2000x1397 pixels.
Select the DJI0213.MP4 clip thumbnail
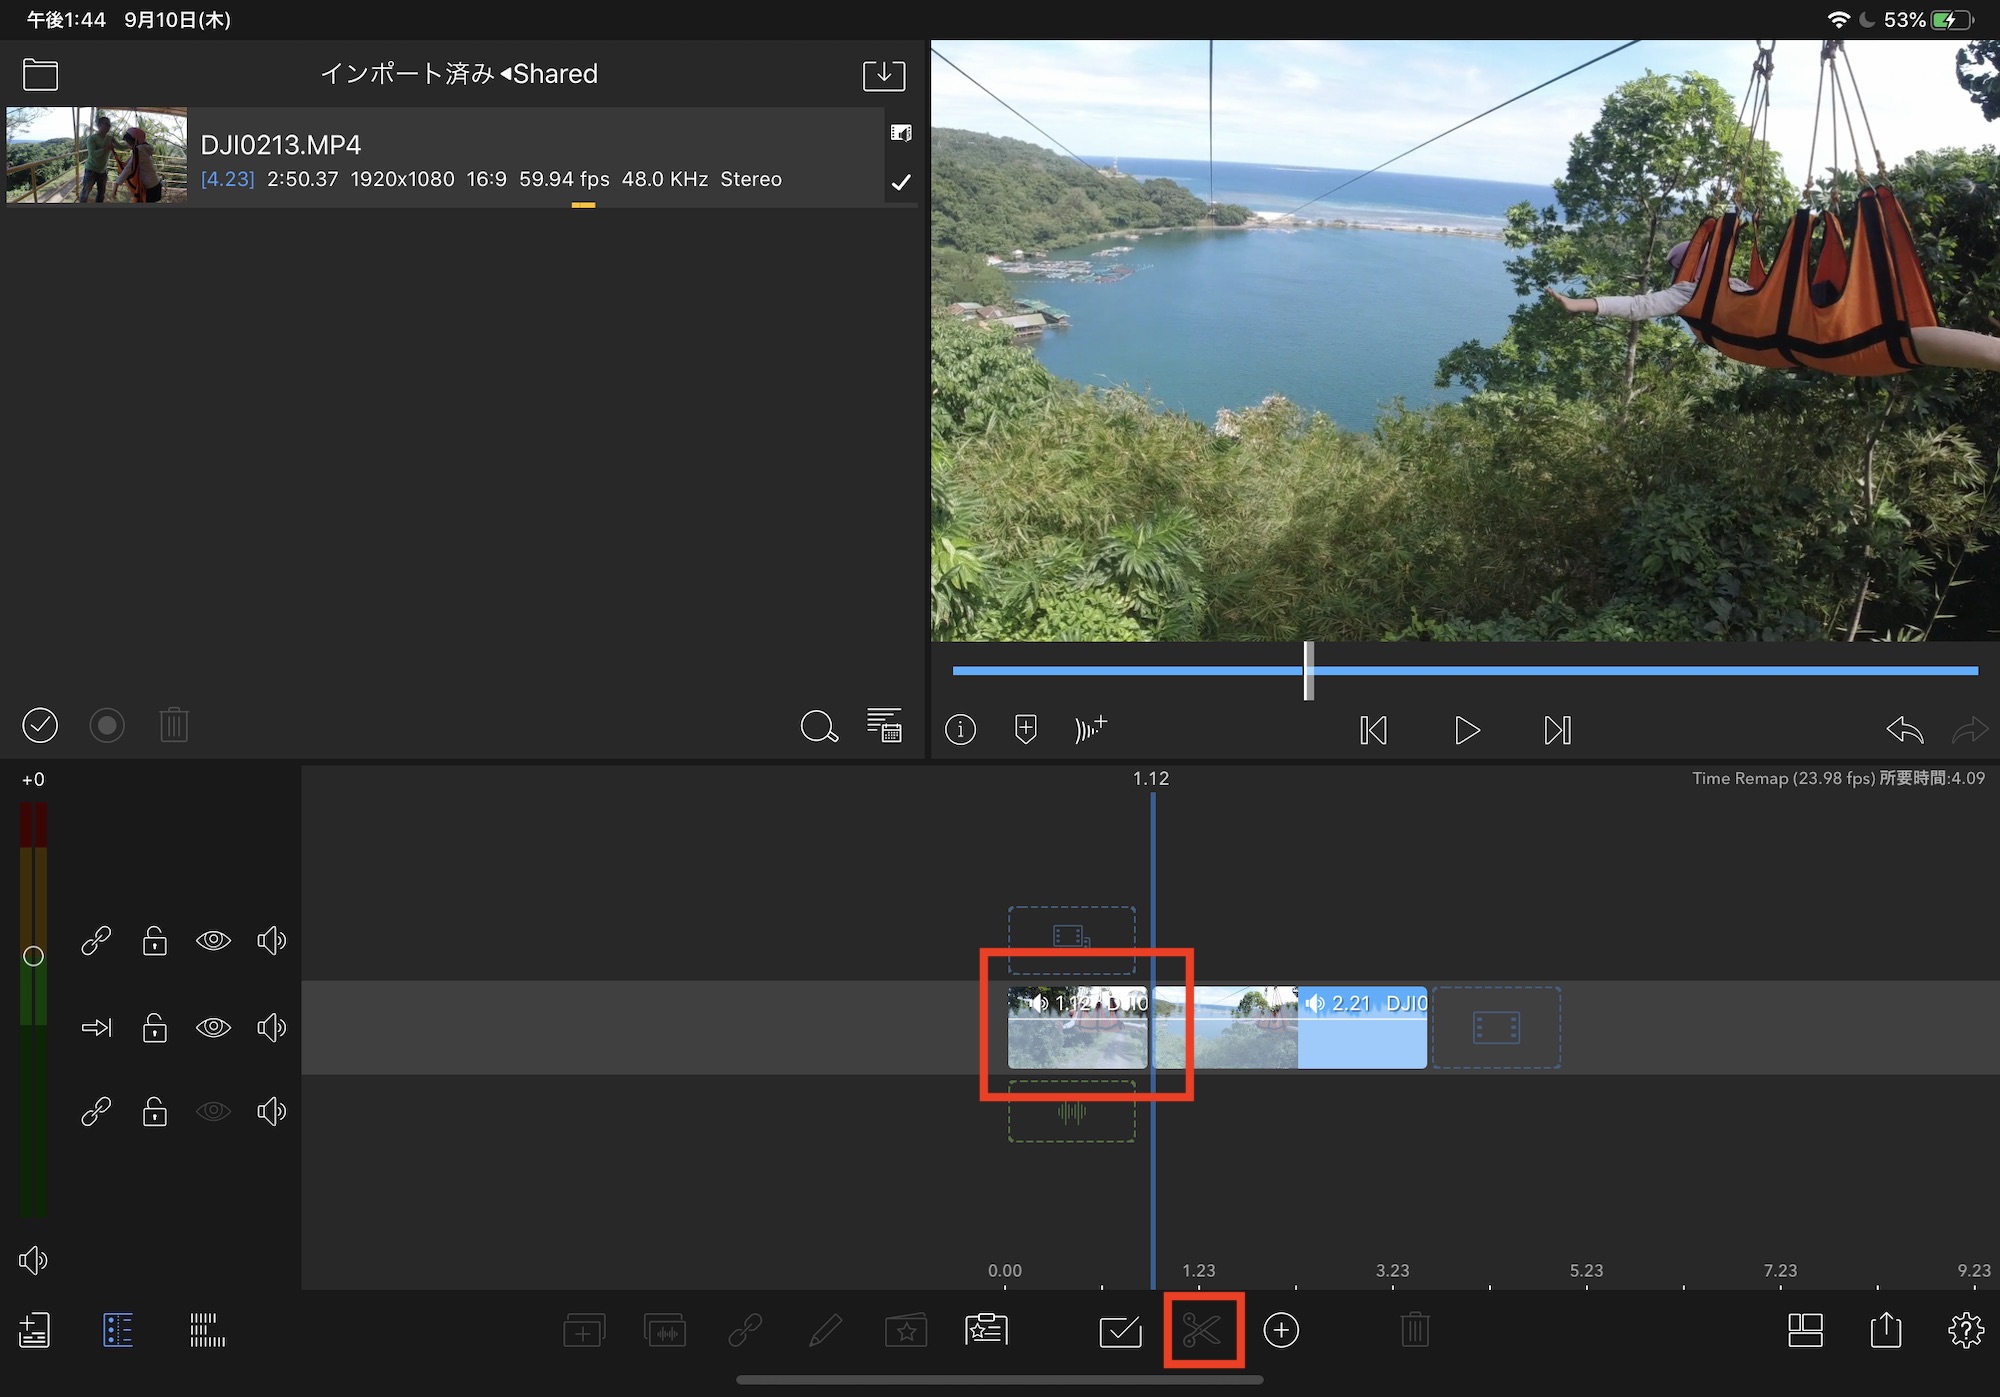click(96, 156)
